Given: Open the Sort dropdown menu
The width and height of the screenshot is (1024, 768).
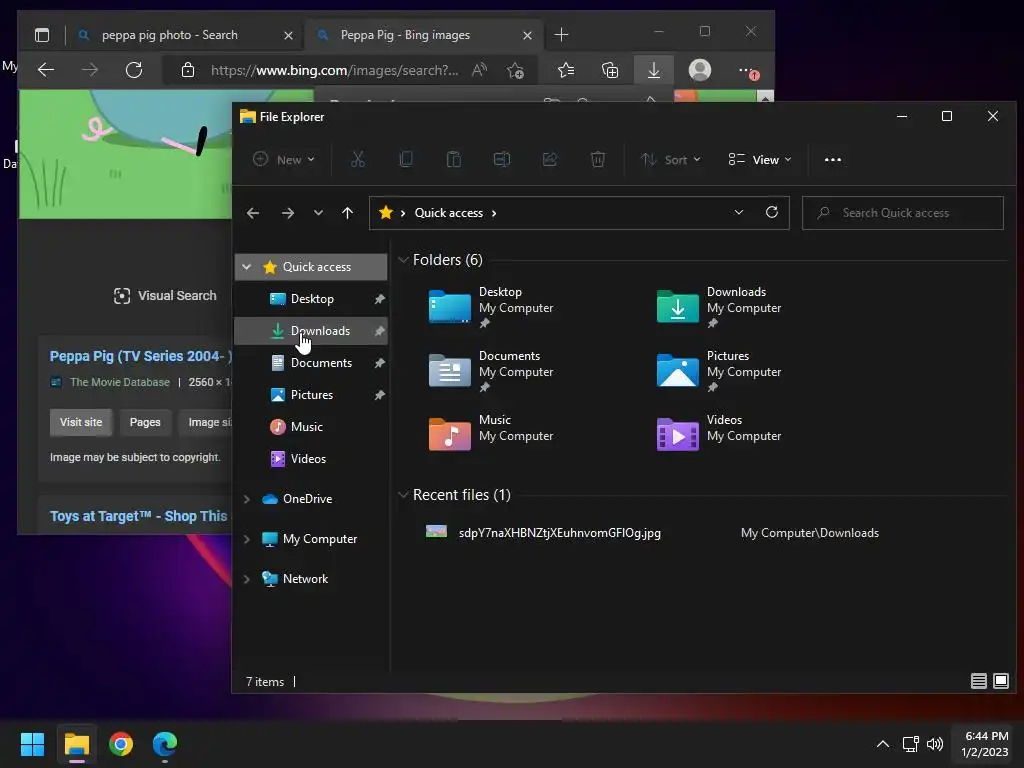Looking at the screenshot, I should [670, 159].
